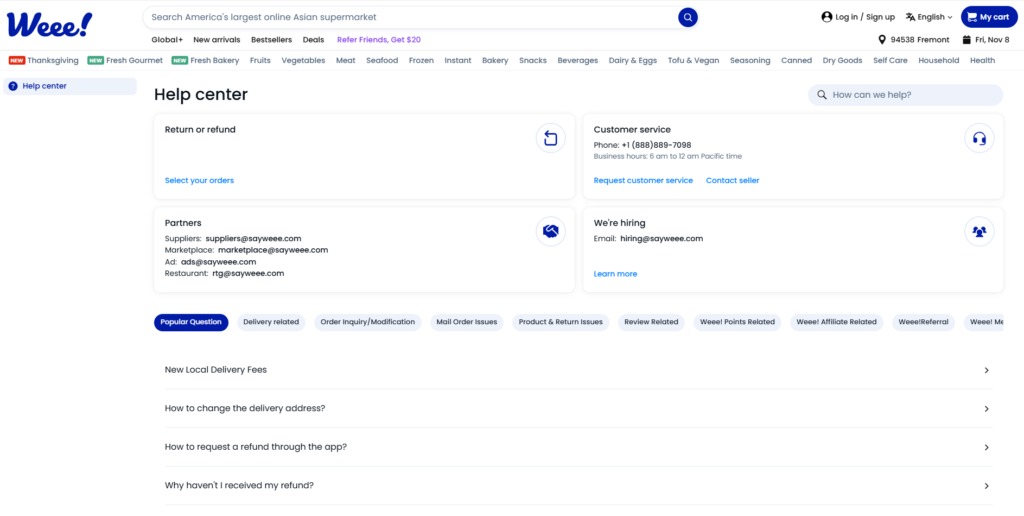Screen dimensions: 1024x516
Task: Open the Vegetables category
Action: [303, 61]
